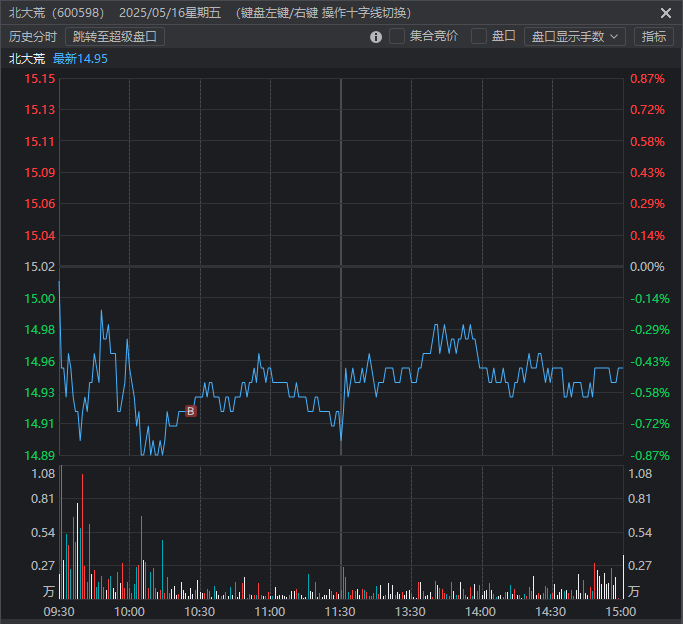Viewport: 683px width, 624px height.
Task: Click the 09:30 time axis label
Action: coord(59,611)
